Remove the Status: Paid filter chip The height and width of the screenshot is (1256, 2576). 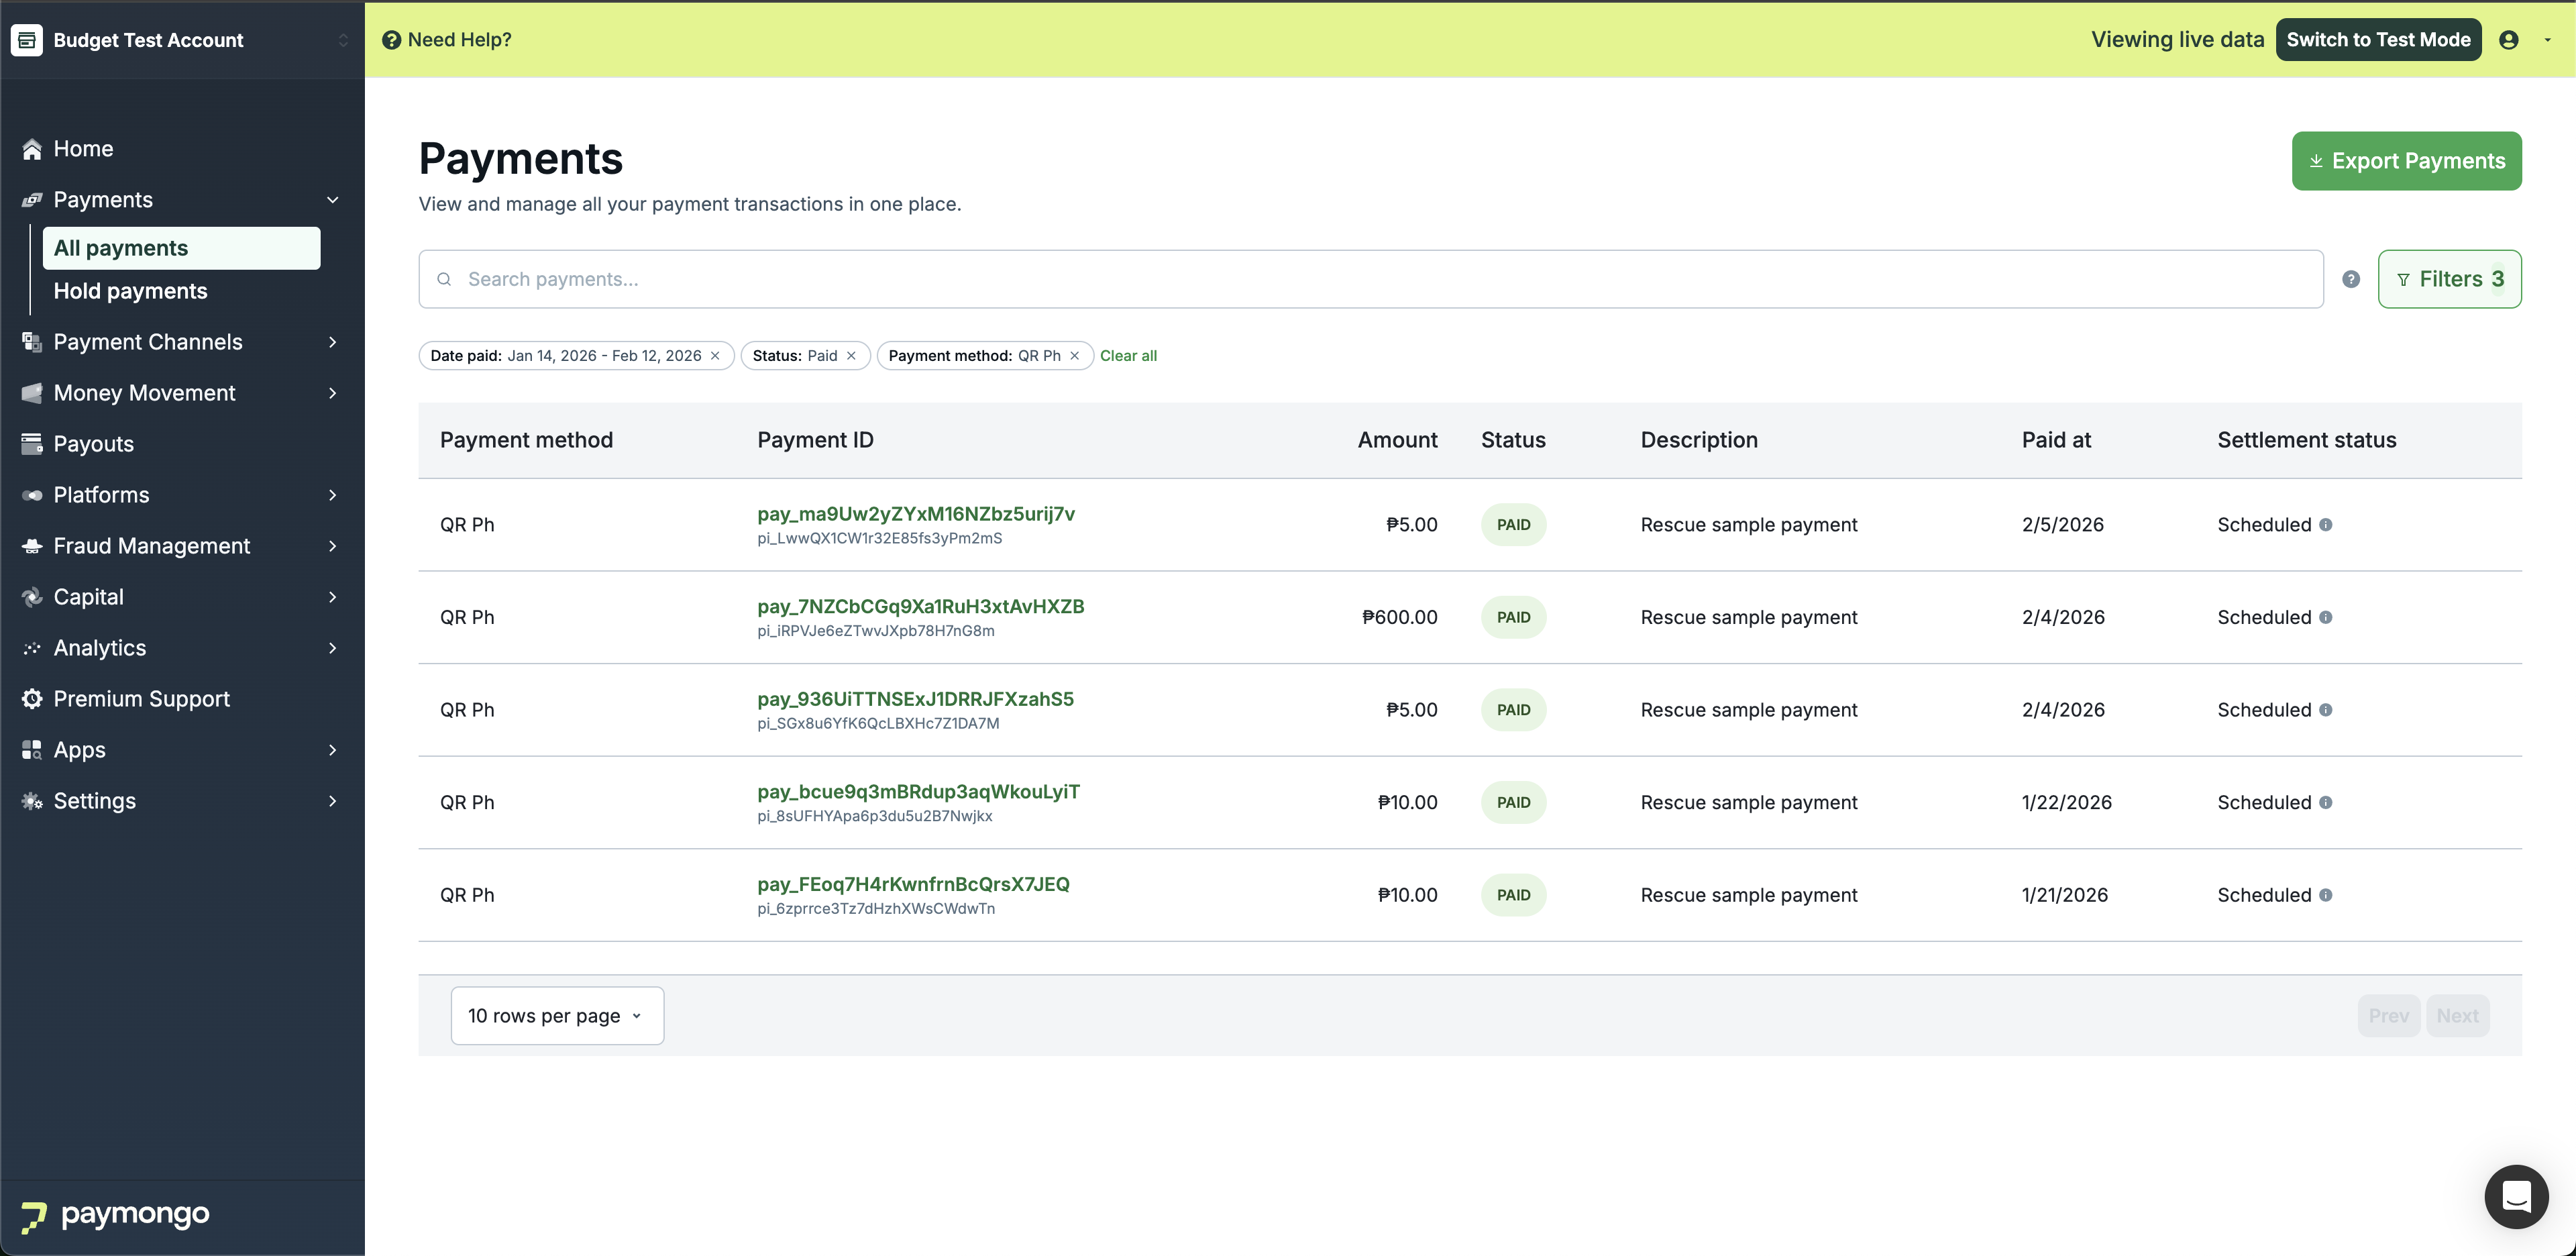coord(851,356)
